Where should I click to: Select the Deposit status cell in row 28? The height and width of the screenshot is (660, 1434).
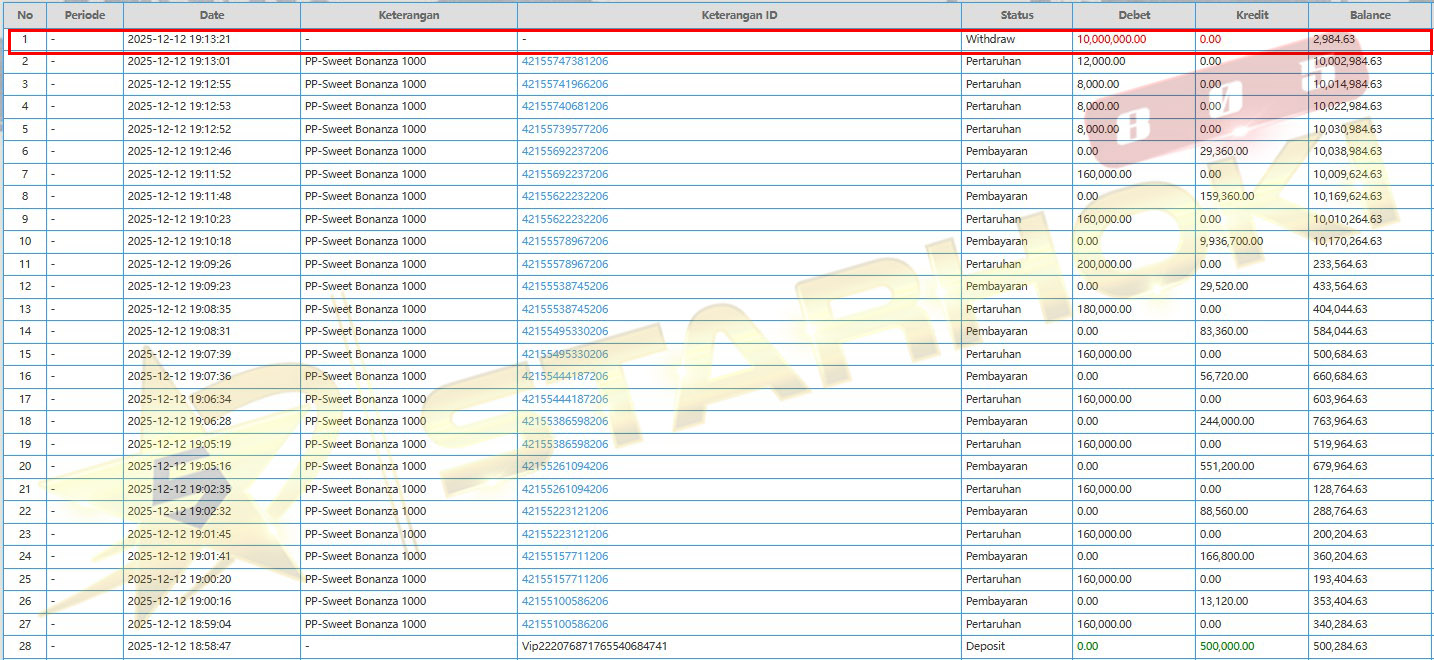point(985,647)
